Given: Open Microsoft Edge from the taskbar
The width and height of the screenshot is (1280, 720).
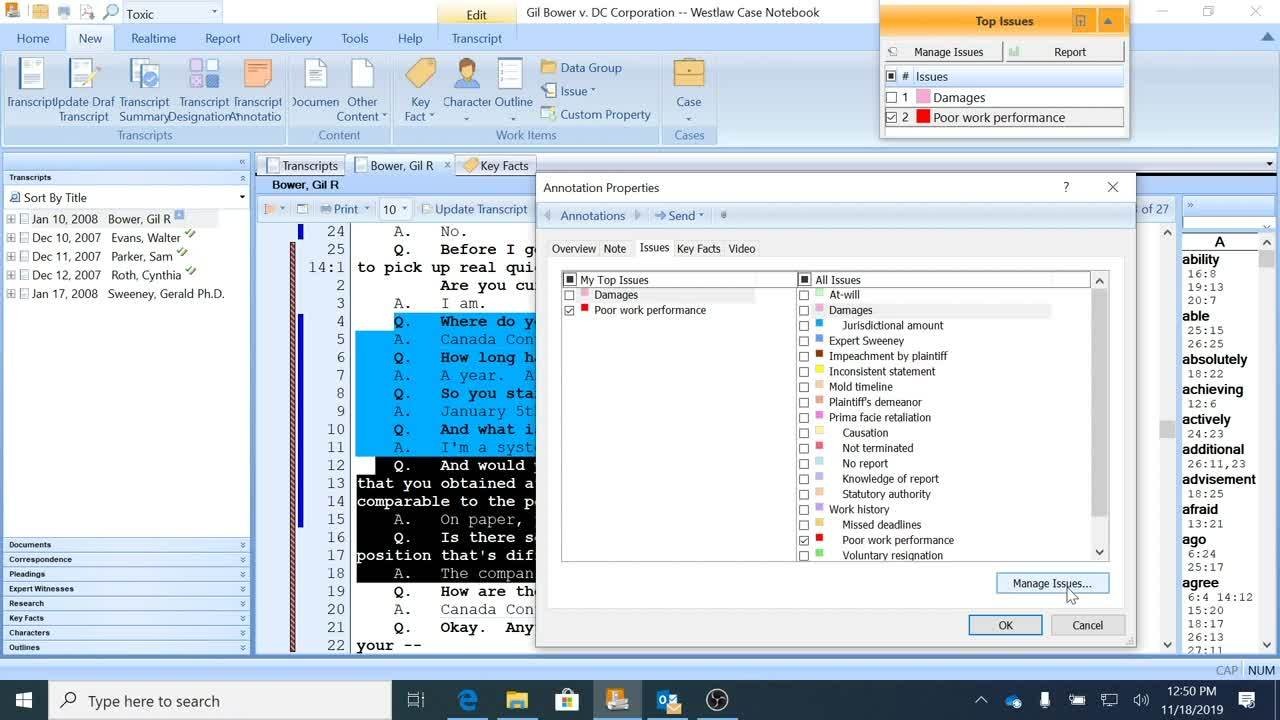Looking at the screenshot, I should pos(467,700).
